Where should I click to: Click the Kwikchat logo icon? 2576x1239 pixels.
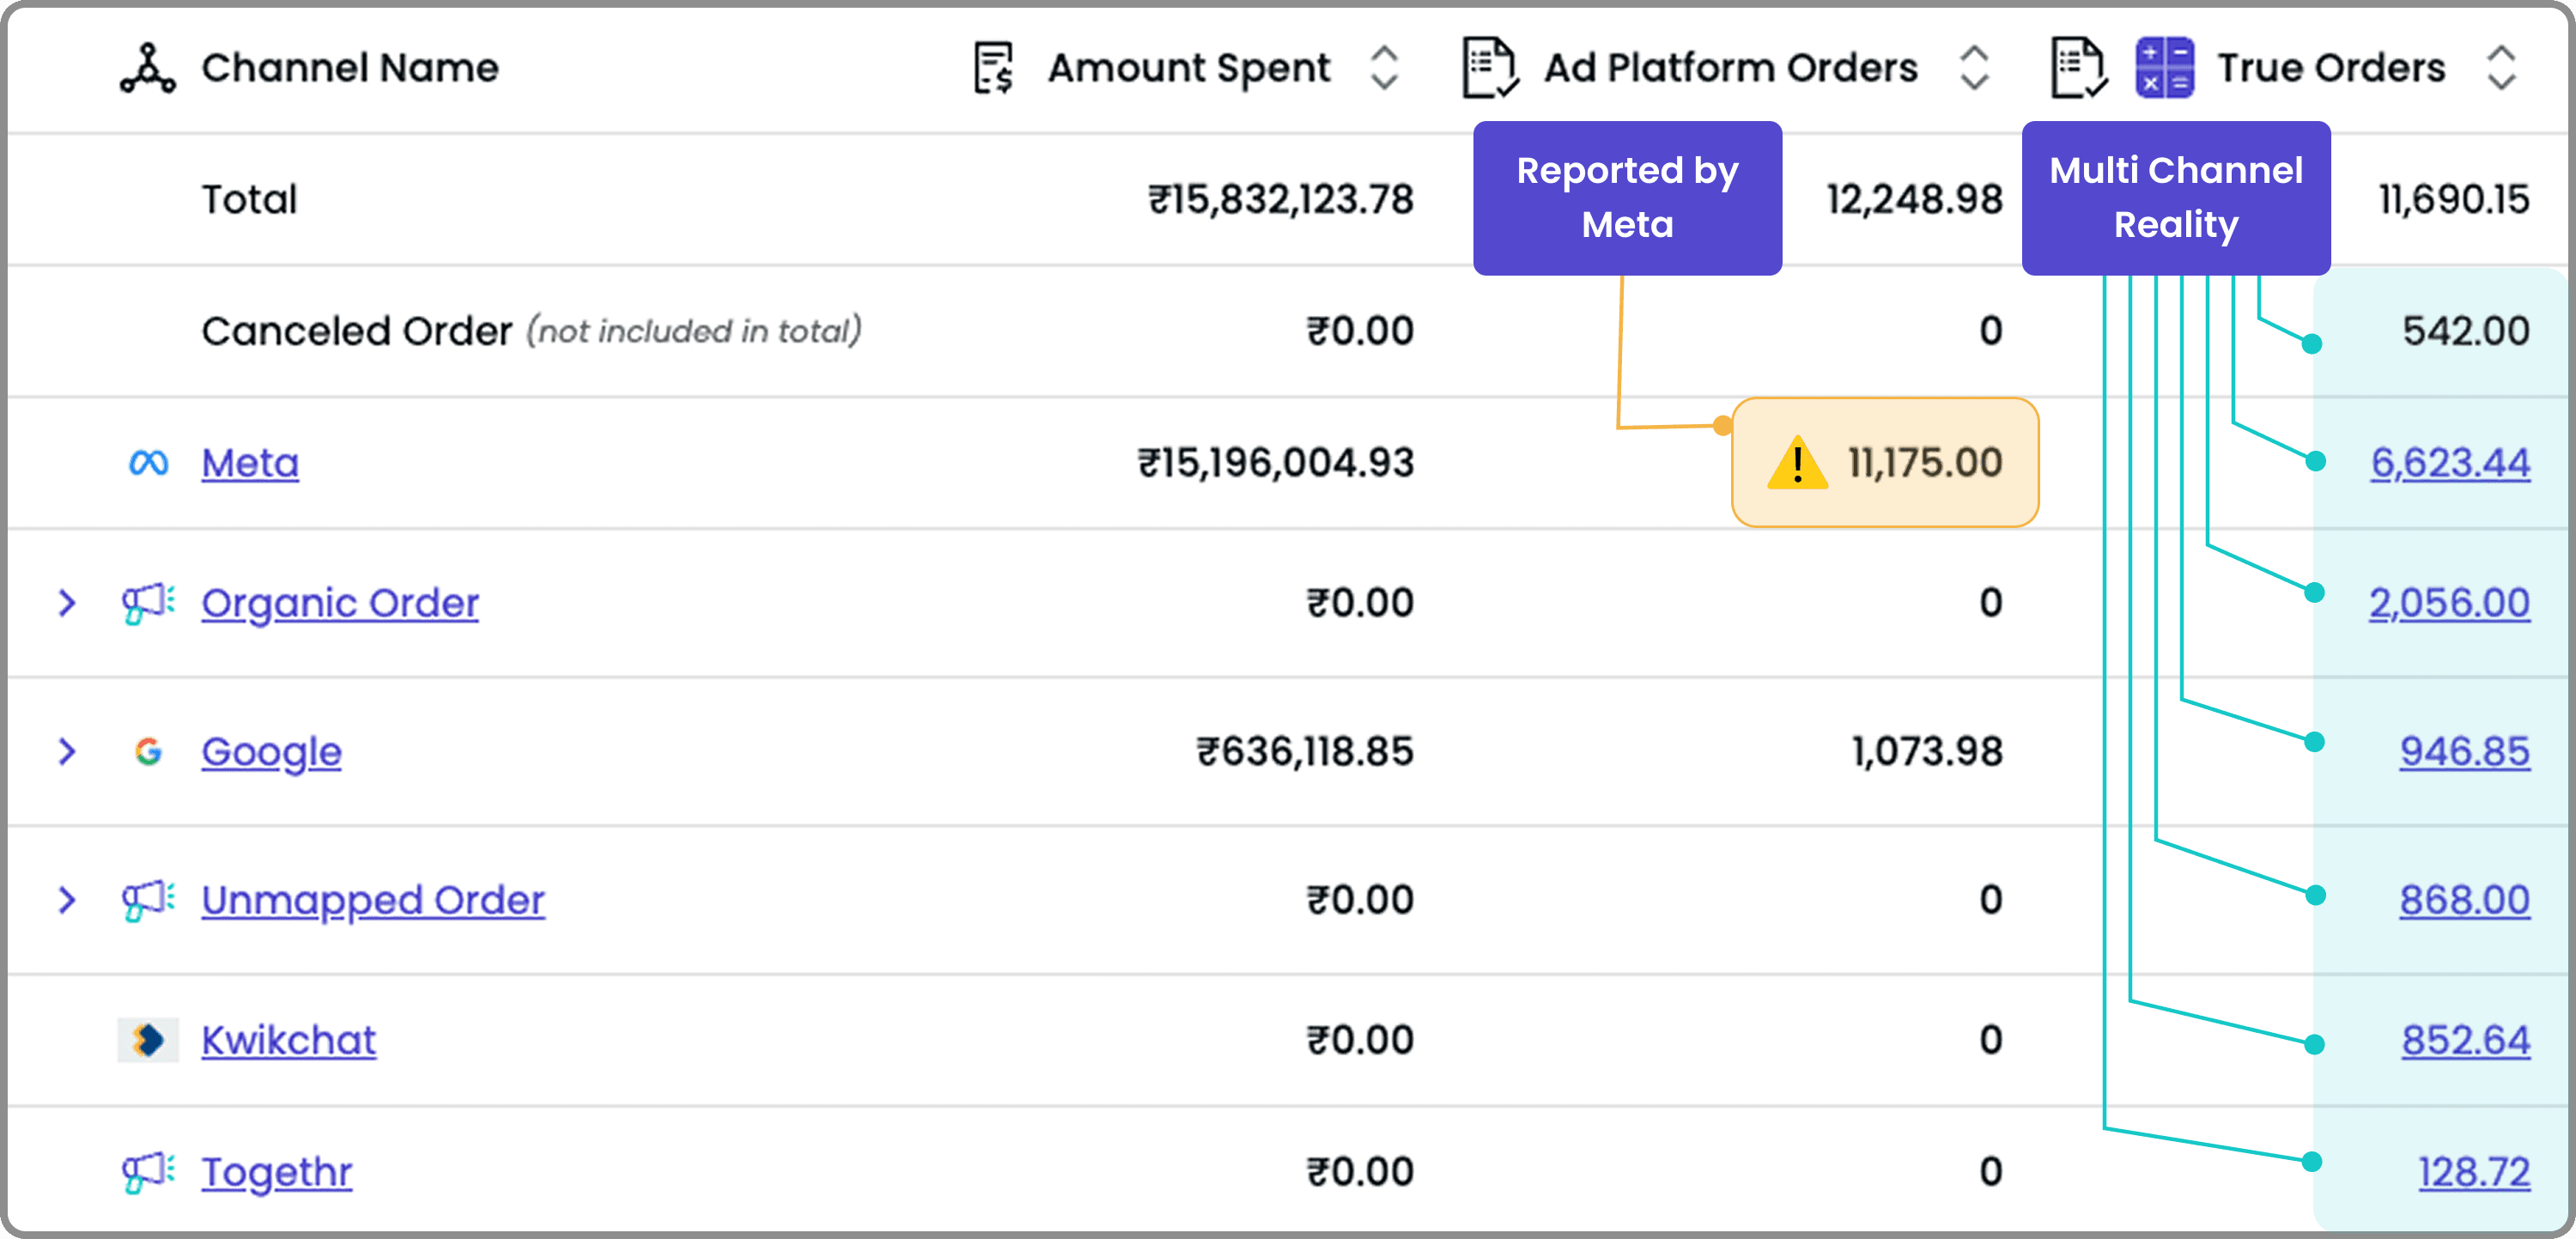click(148, 1040)
